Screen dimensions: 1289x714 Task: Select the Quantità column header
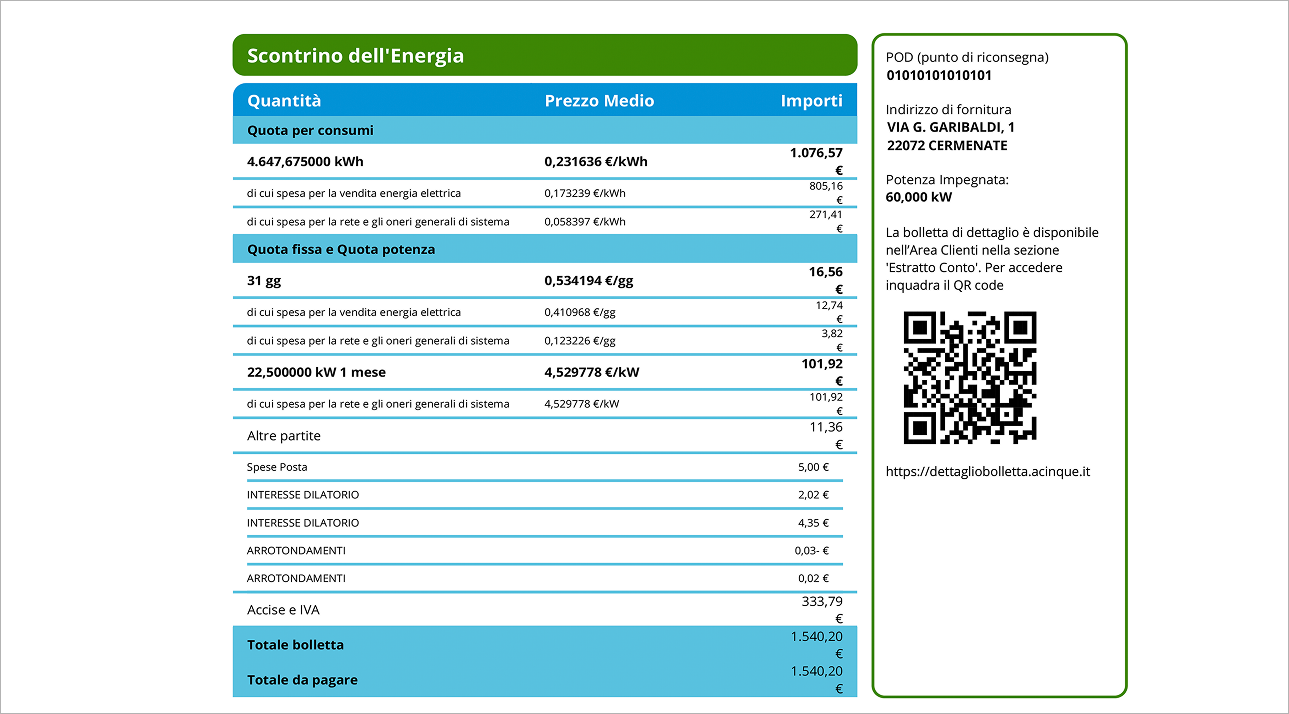point(284,101)
